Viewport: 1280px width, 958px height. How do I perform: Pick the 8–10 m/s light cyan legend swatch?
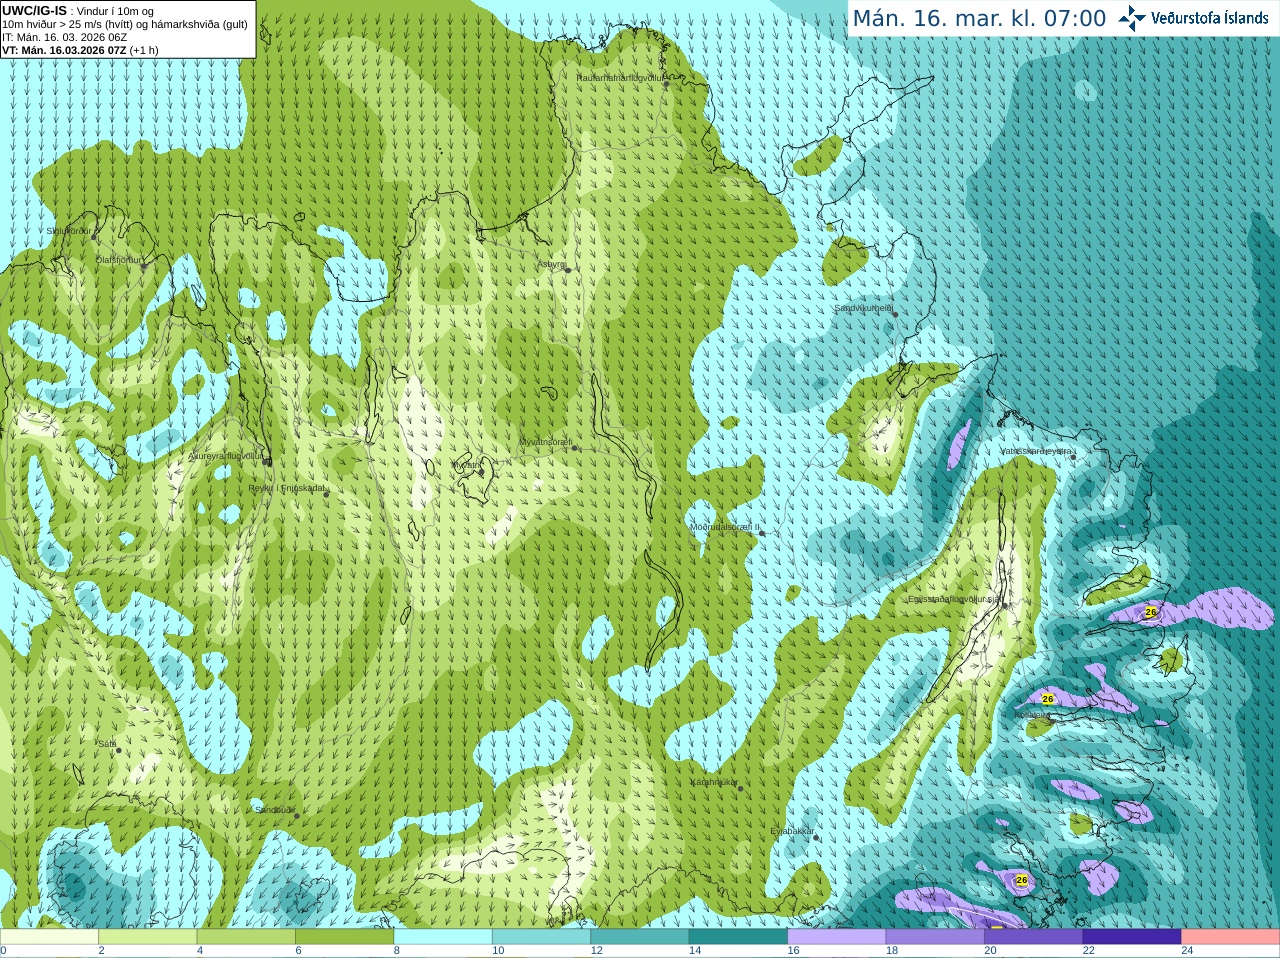pyautogui.click(x=443, y=937)
